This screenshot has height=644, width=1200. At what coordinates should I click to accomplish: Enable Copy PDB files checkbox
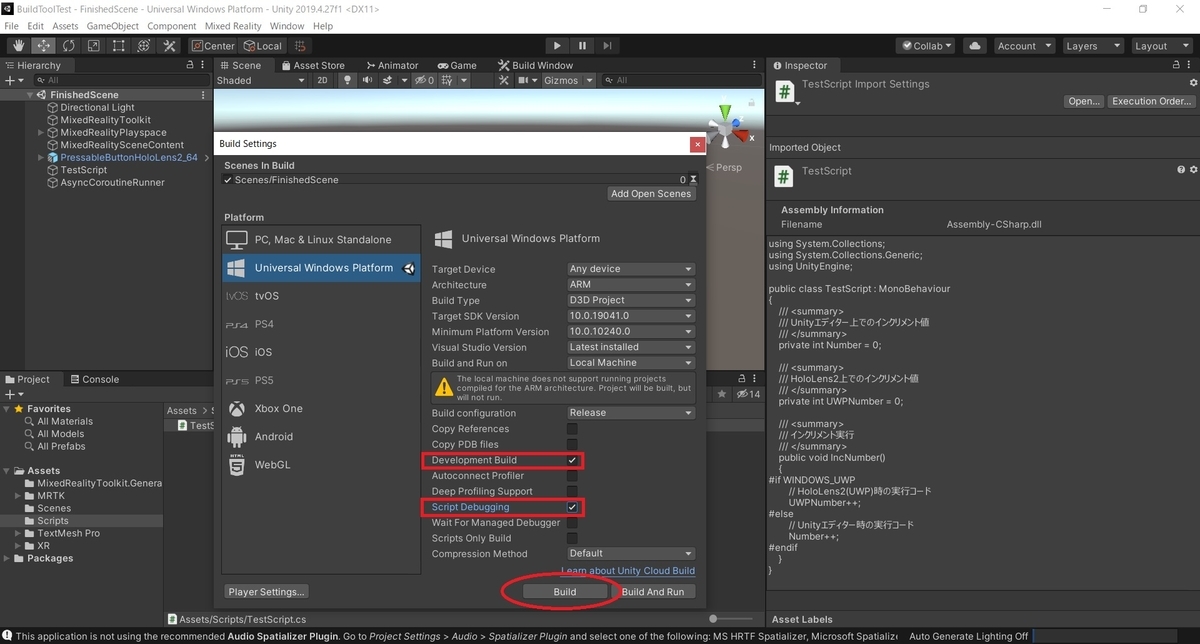pyautogui.click(x=572, y=444)
